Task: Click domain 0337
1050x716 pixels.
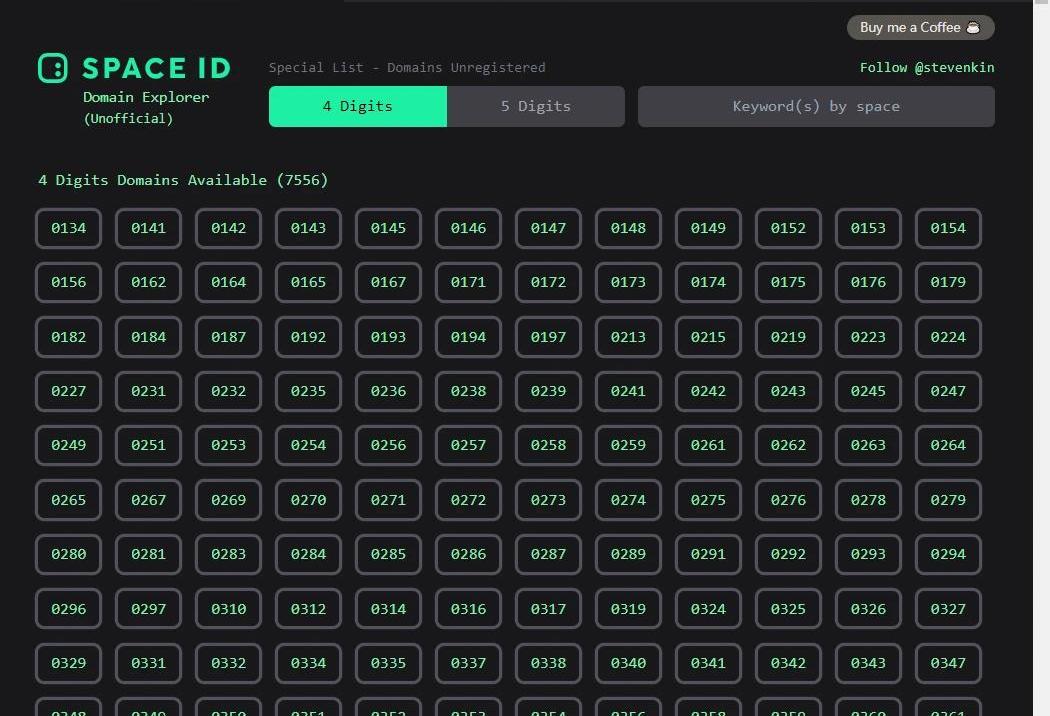Action: (468, 663)
